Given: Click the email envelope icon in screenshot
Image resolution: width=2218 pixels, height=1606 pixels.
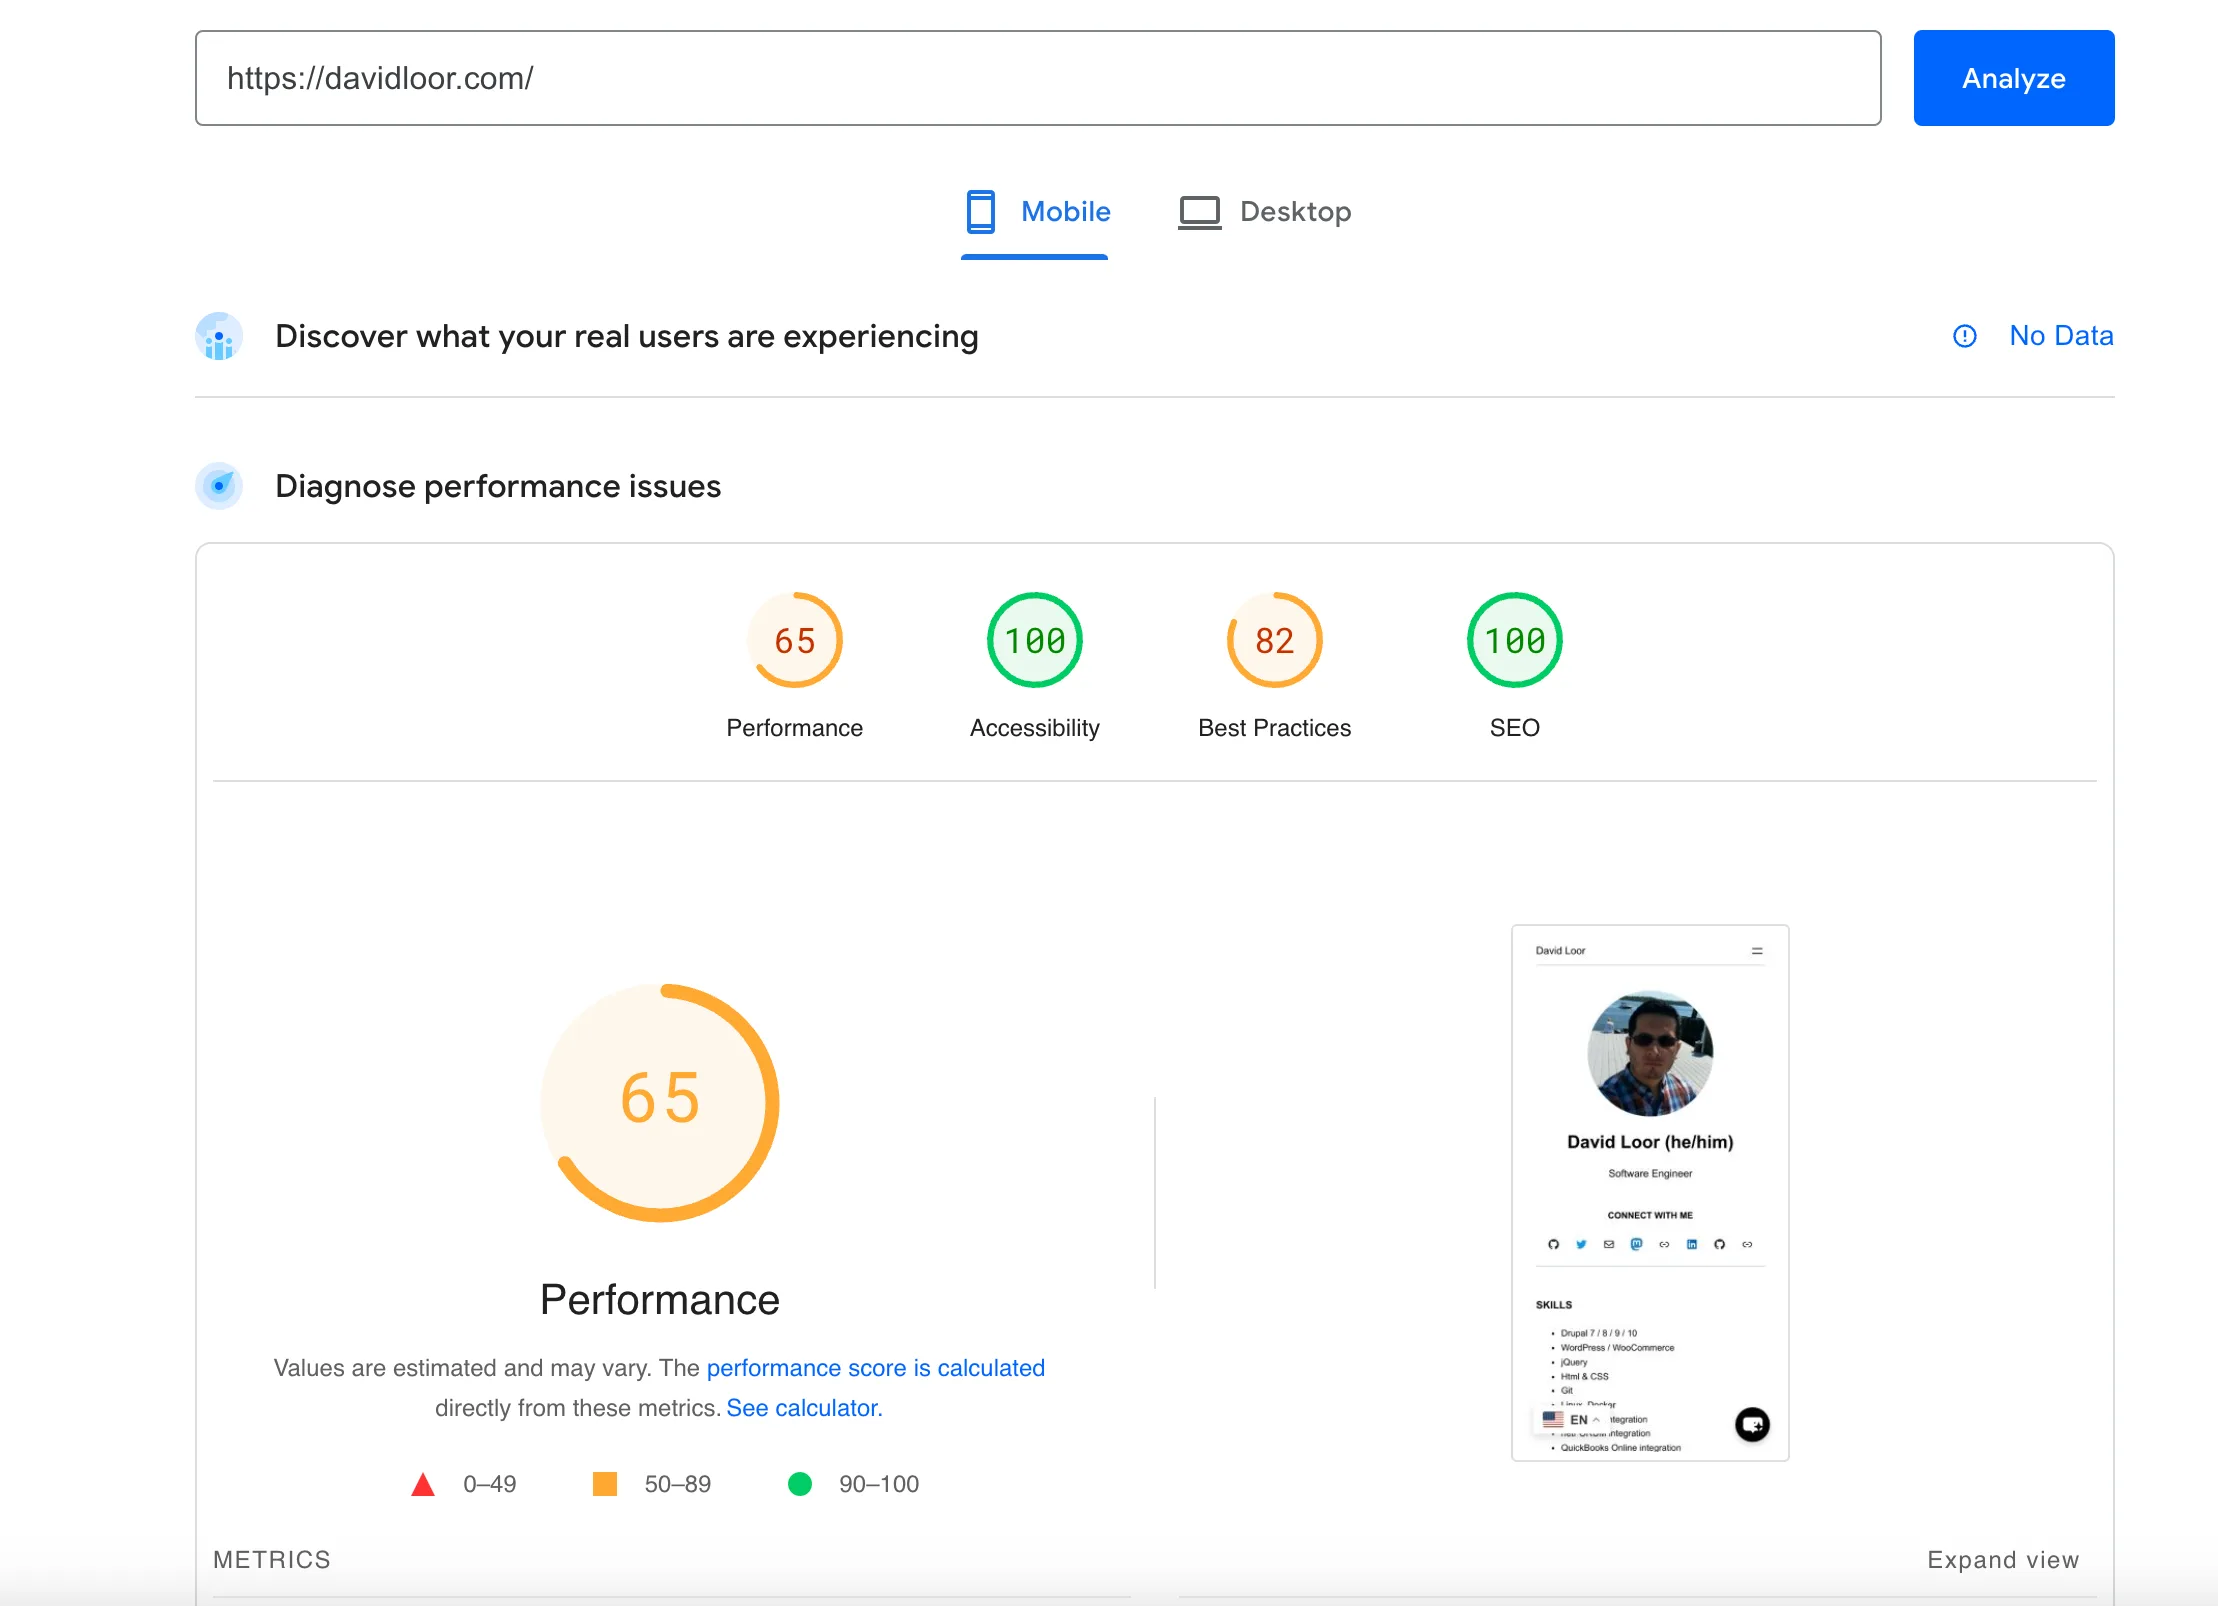Looking at the screenshot, I should (1609, 1244).
